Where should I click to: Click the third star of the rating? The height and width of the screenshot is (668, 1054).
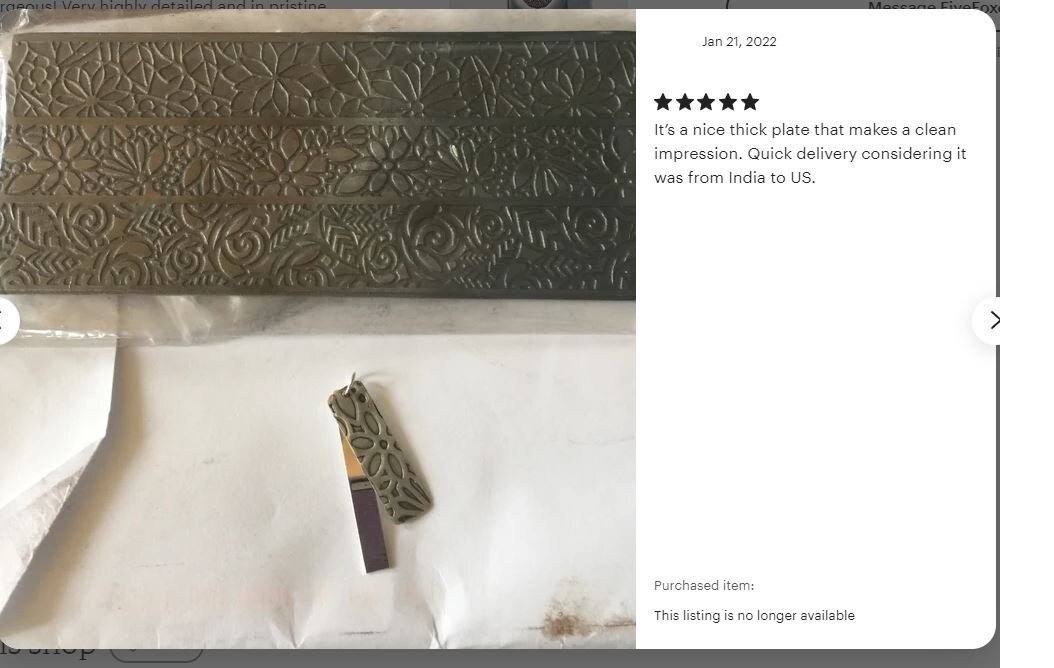tap(706, 102)
